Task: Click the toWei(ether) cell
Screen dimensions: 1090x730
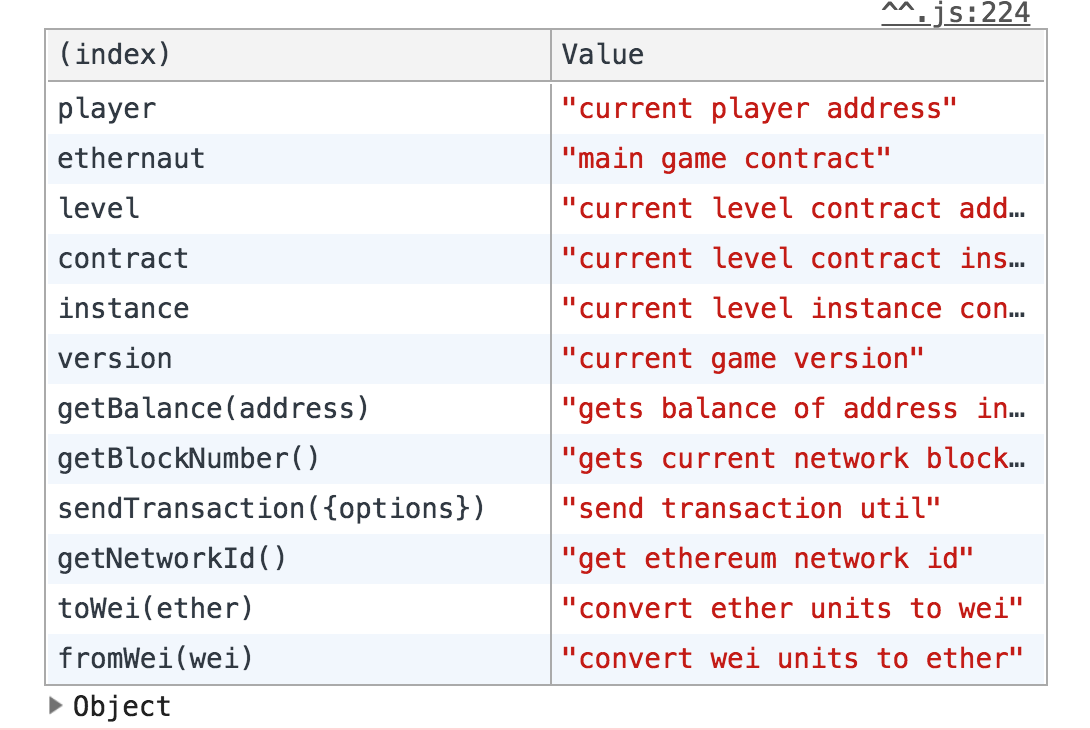Action: point(299,609)
